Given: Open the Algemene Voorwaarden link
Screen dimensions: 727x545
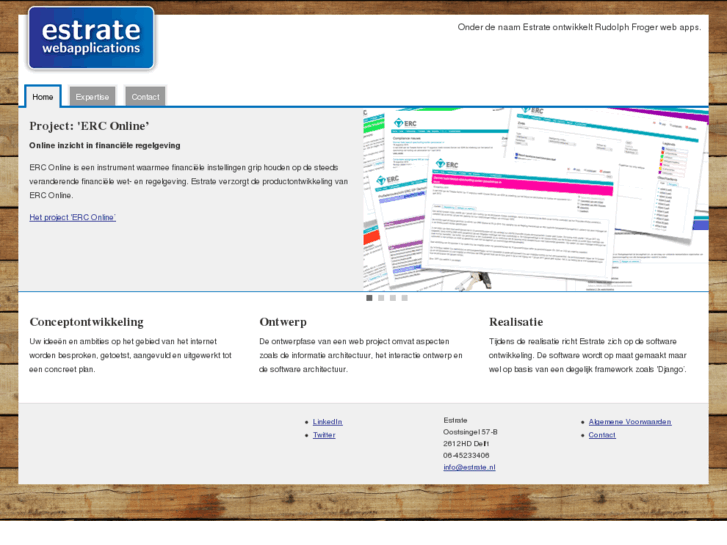Looking at the screenshot, I should pos(630,422).
